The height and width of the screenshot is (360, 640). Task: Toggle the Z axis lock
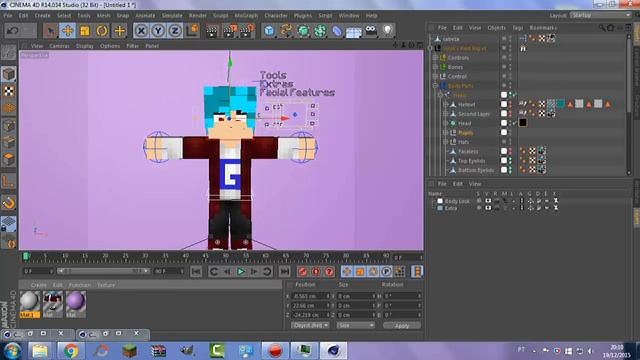176,31
